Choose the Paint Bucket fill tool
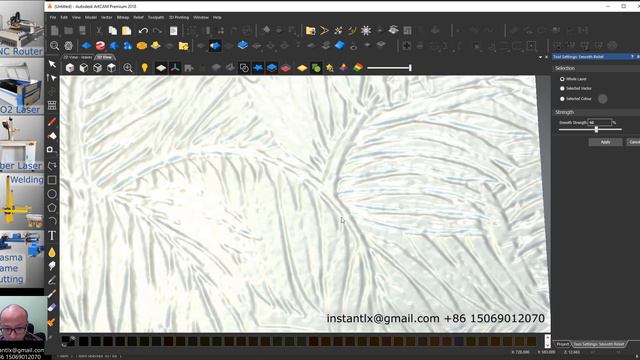 pyautogui.click(x=52, y=136)
